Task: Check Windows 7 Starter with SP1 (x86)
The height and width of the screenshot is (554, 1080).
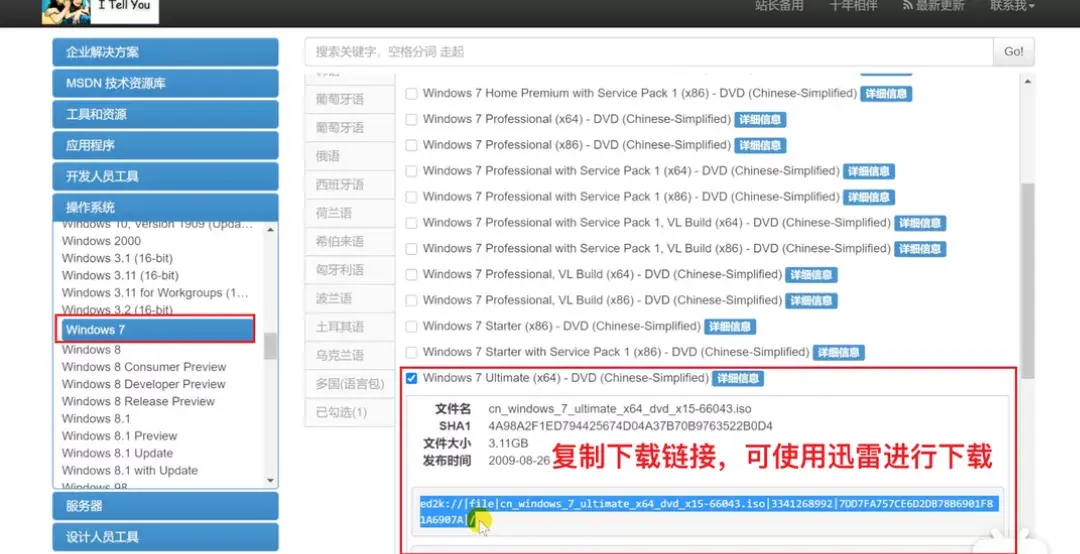Action: point(411,353)
